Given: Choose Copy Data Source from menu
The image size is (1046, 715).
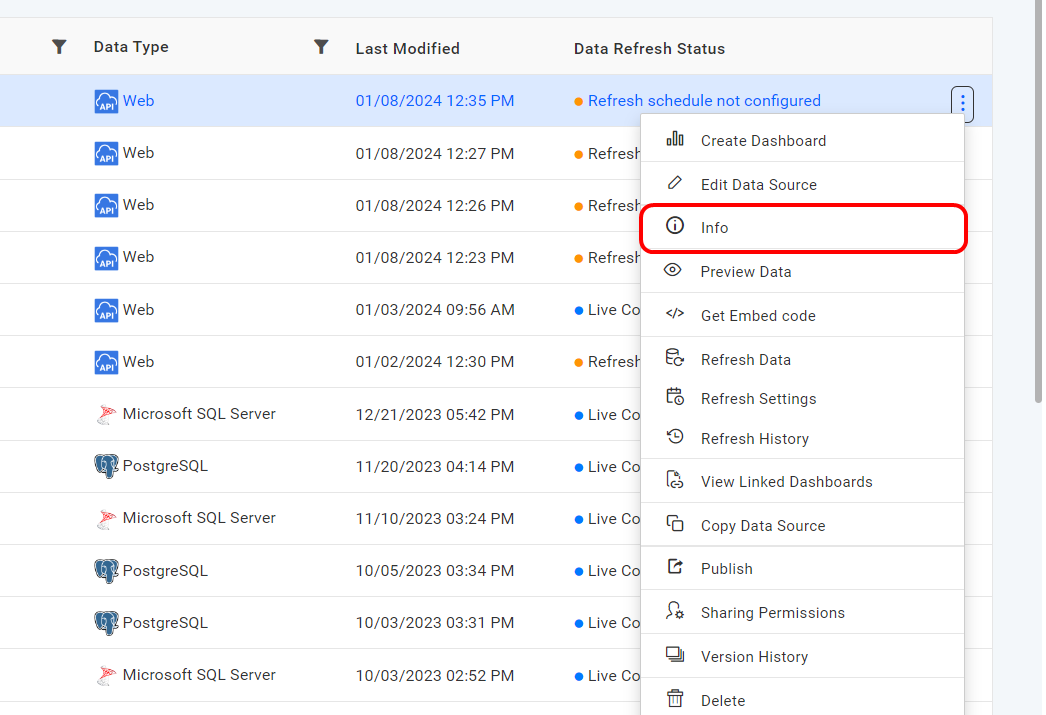Looking at the screenshot, I should pyautogui.click(x=762, y=526).
